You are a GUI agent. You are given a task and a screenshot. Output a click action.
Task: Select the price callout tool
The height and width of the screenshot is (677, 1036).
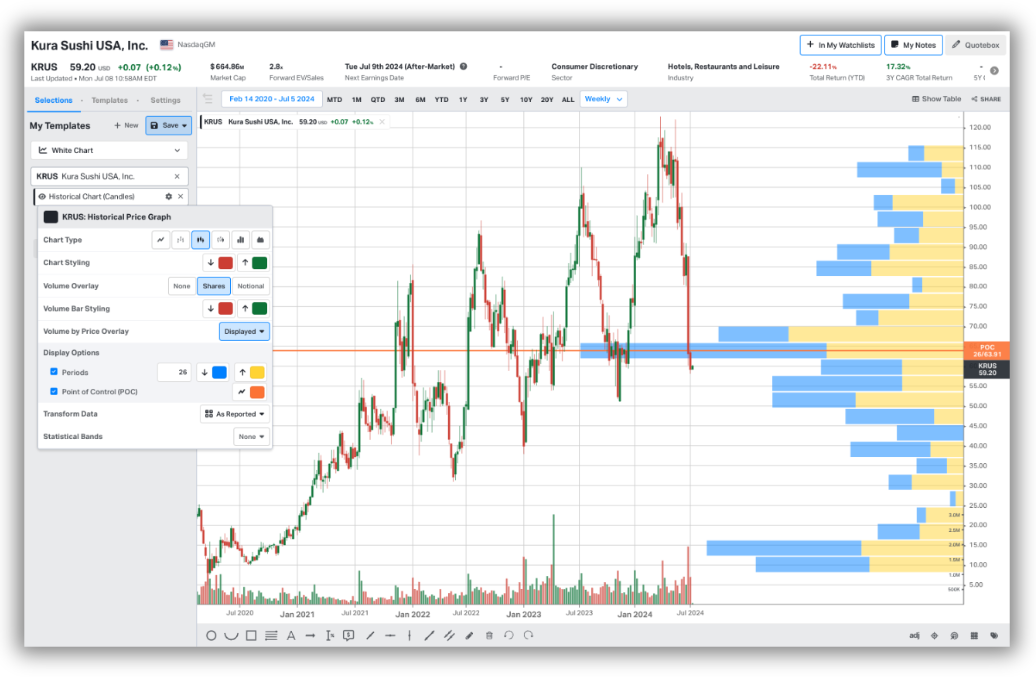(349, 635)
